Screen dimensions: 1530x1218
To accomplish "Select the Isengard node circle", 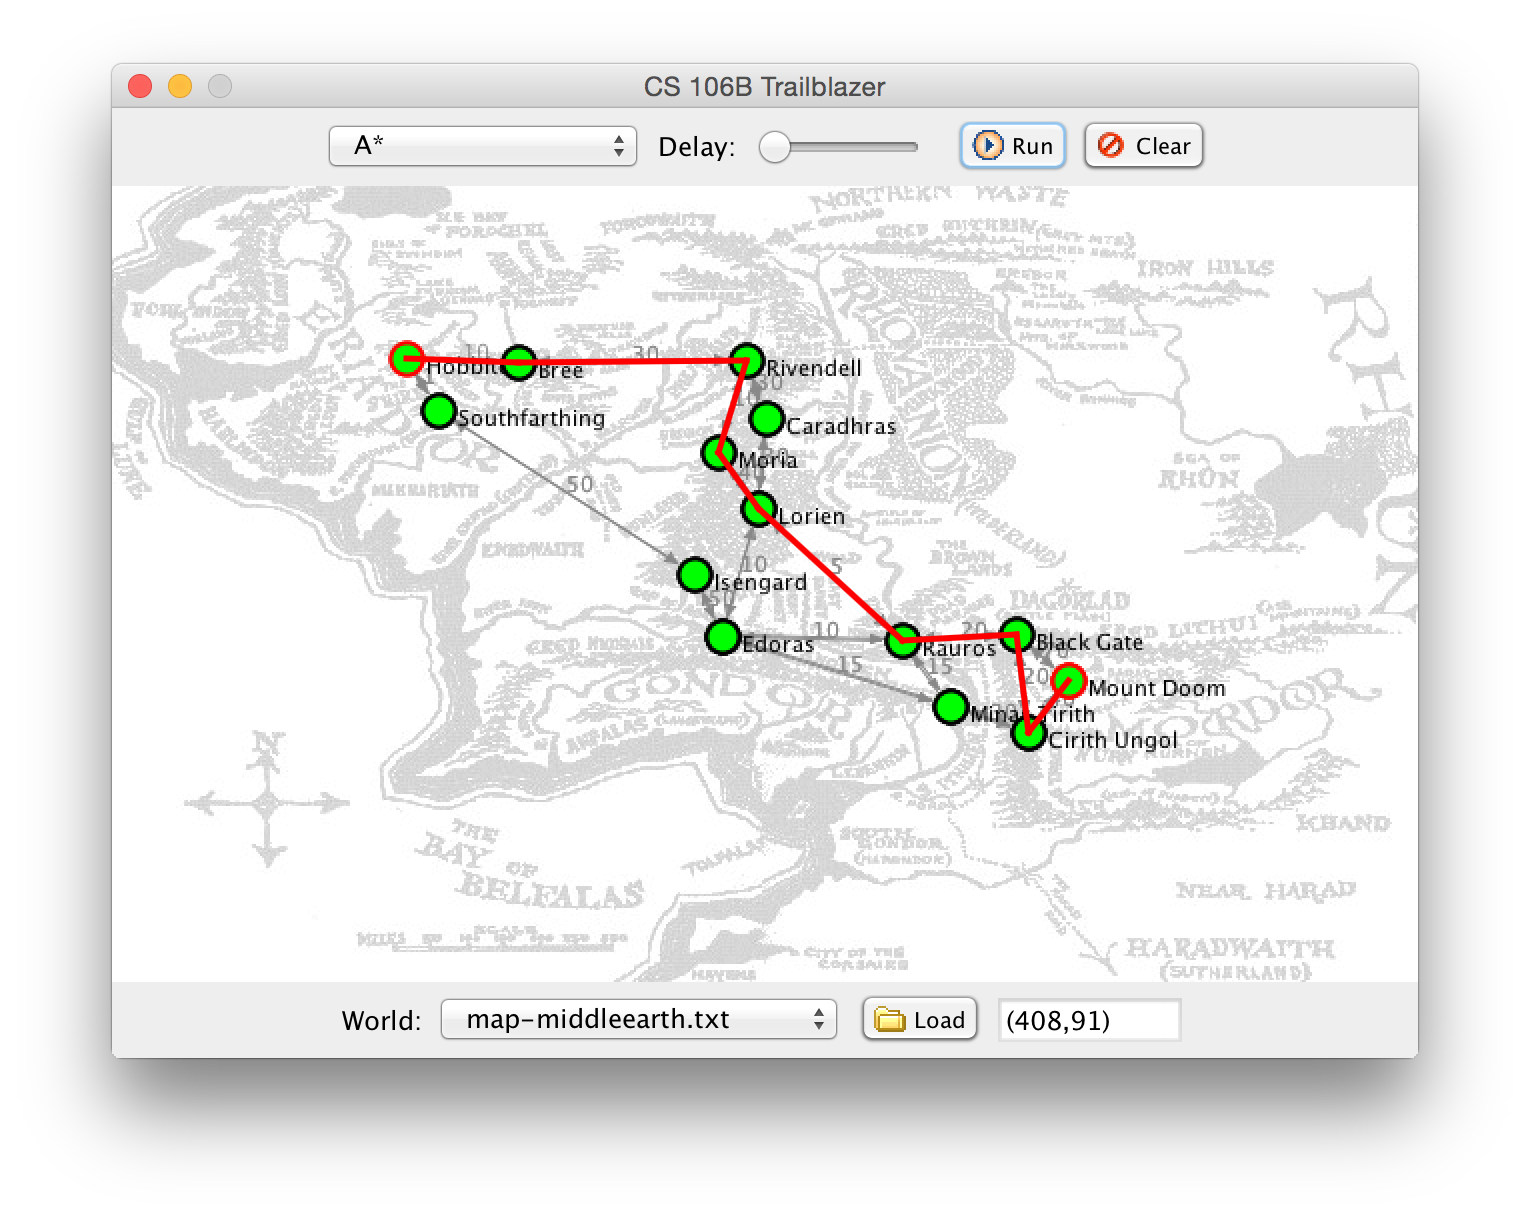I will point(694,575).
